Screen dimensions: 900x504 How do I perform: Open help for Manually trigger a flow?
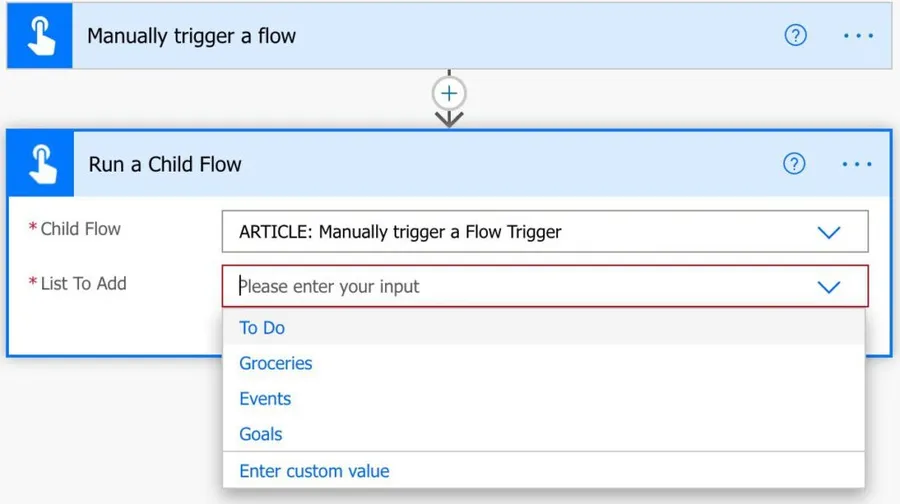795,36
